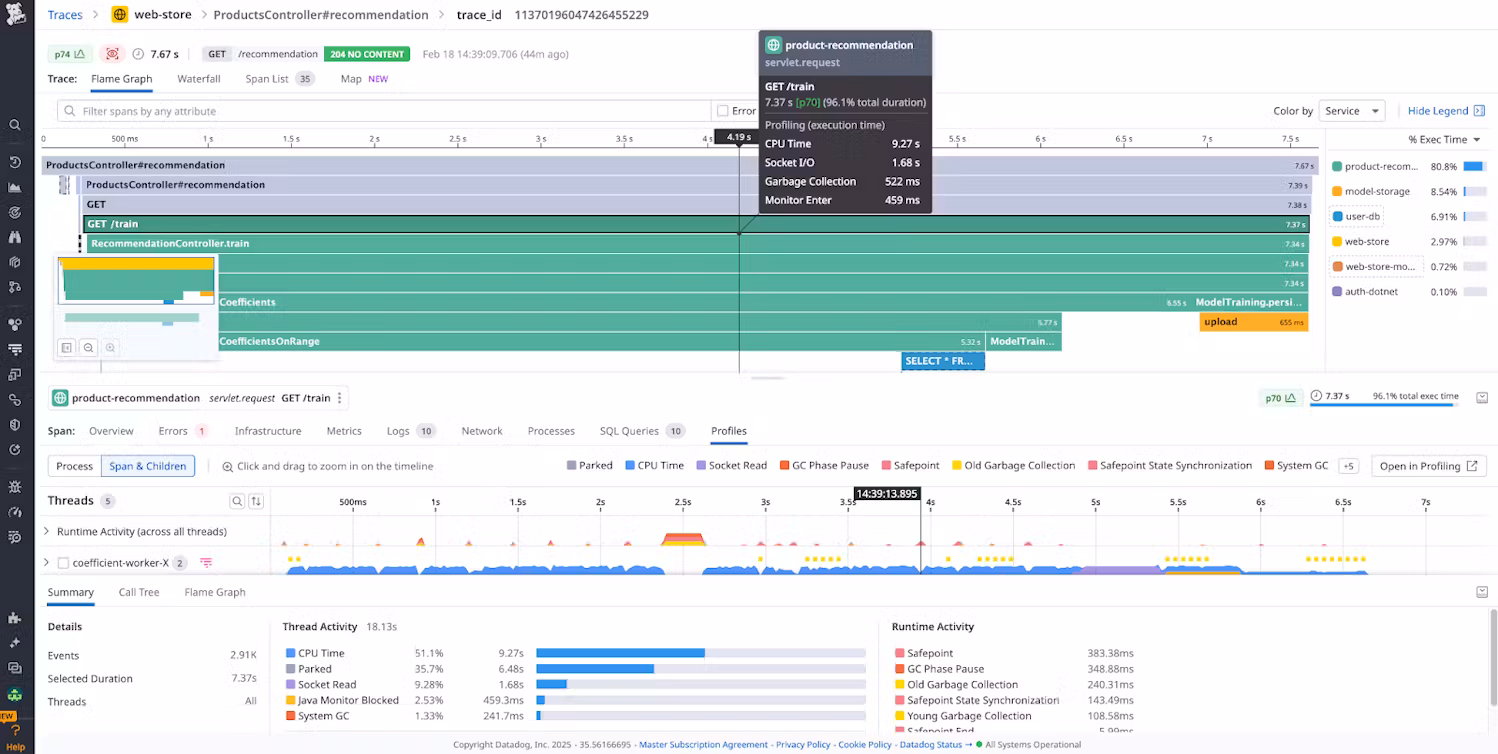Image resolution: width=1498 pixels, height=754 pixels.
Task: Click the minimap zoom out magnifier icon
Action: point(89,348)
